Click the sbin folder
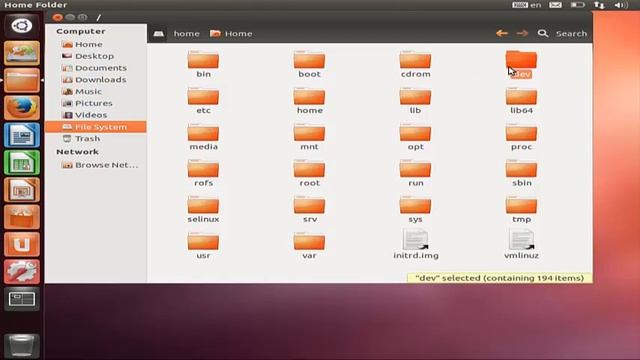The height and width of the screenshot is (360, 640). pos(521,173)
